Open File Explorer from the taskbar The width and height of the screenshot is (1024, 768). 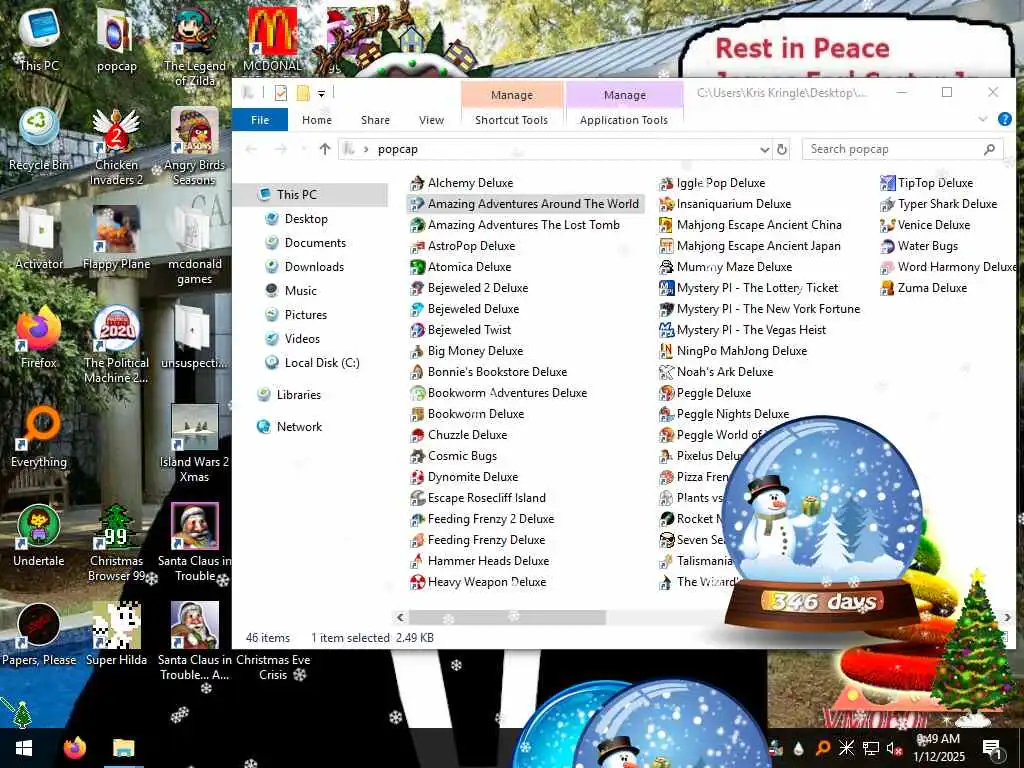point(123,748)
